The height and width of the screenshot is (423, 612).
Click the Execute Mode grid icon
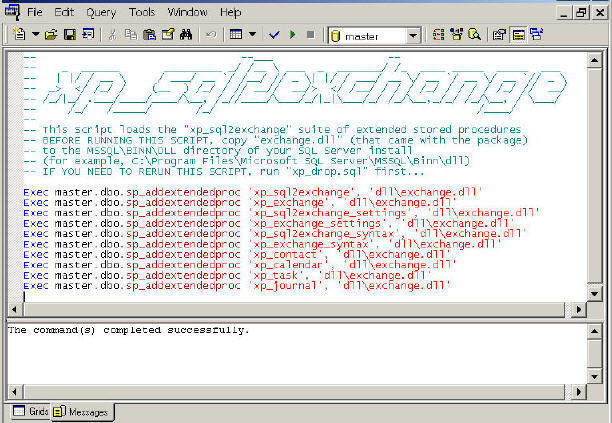tap(236, 35)
